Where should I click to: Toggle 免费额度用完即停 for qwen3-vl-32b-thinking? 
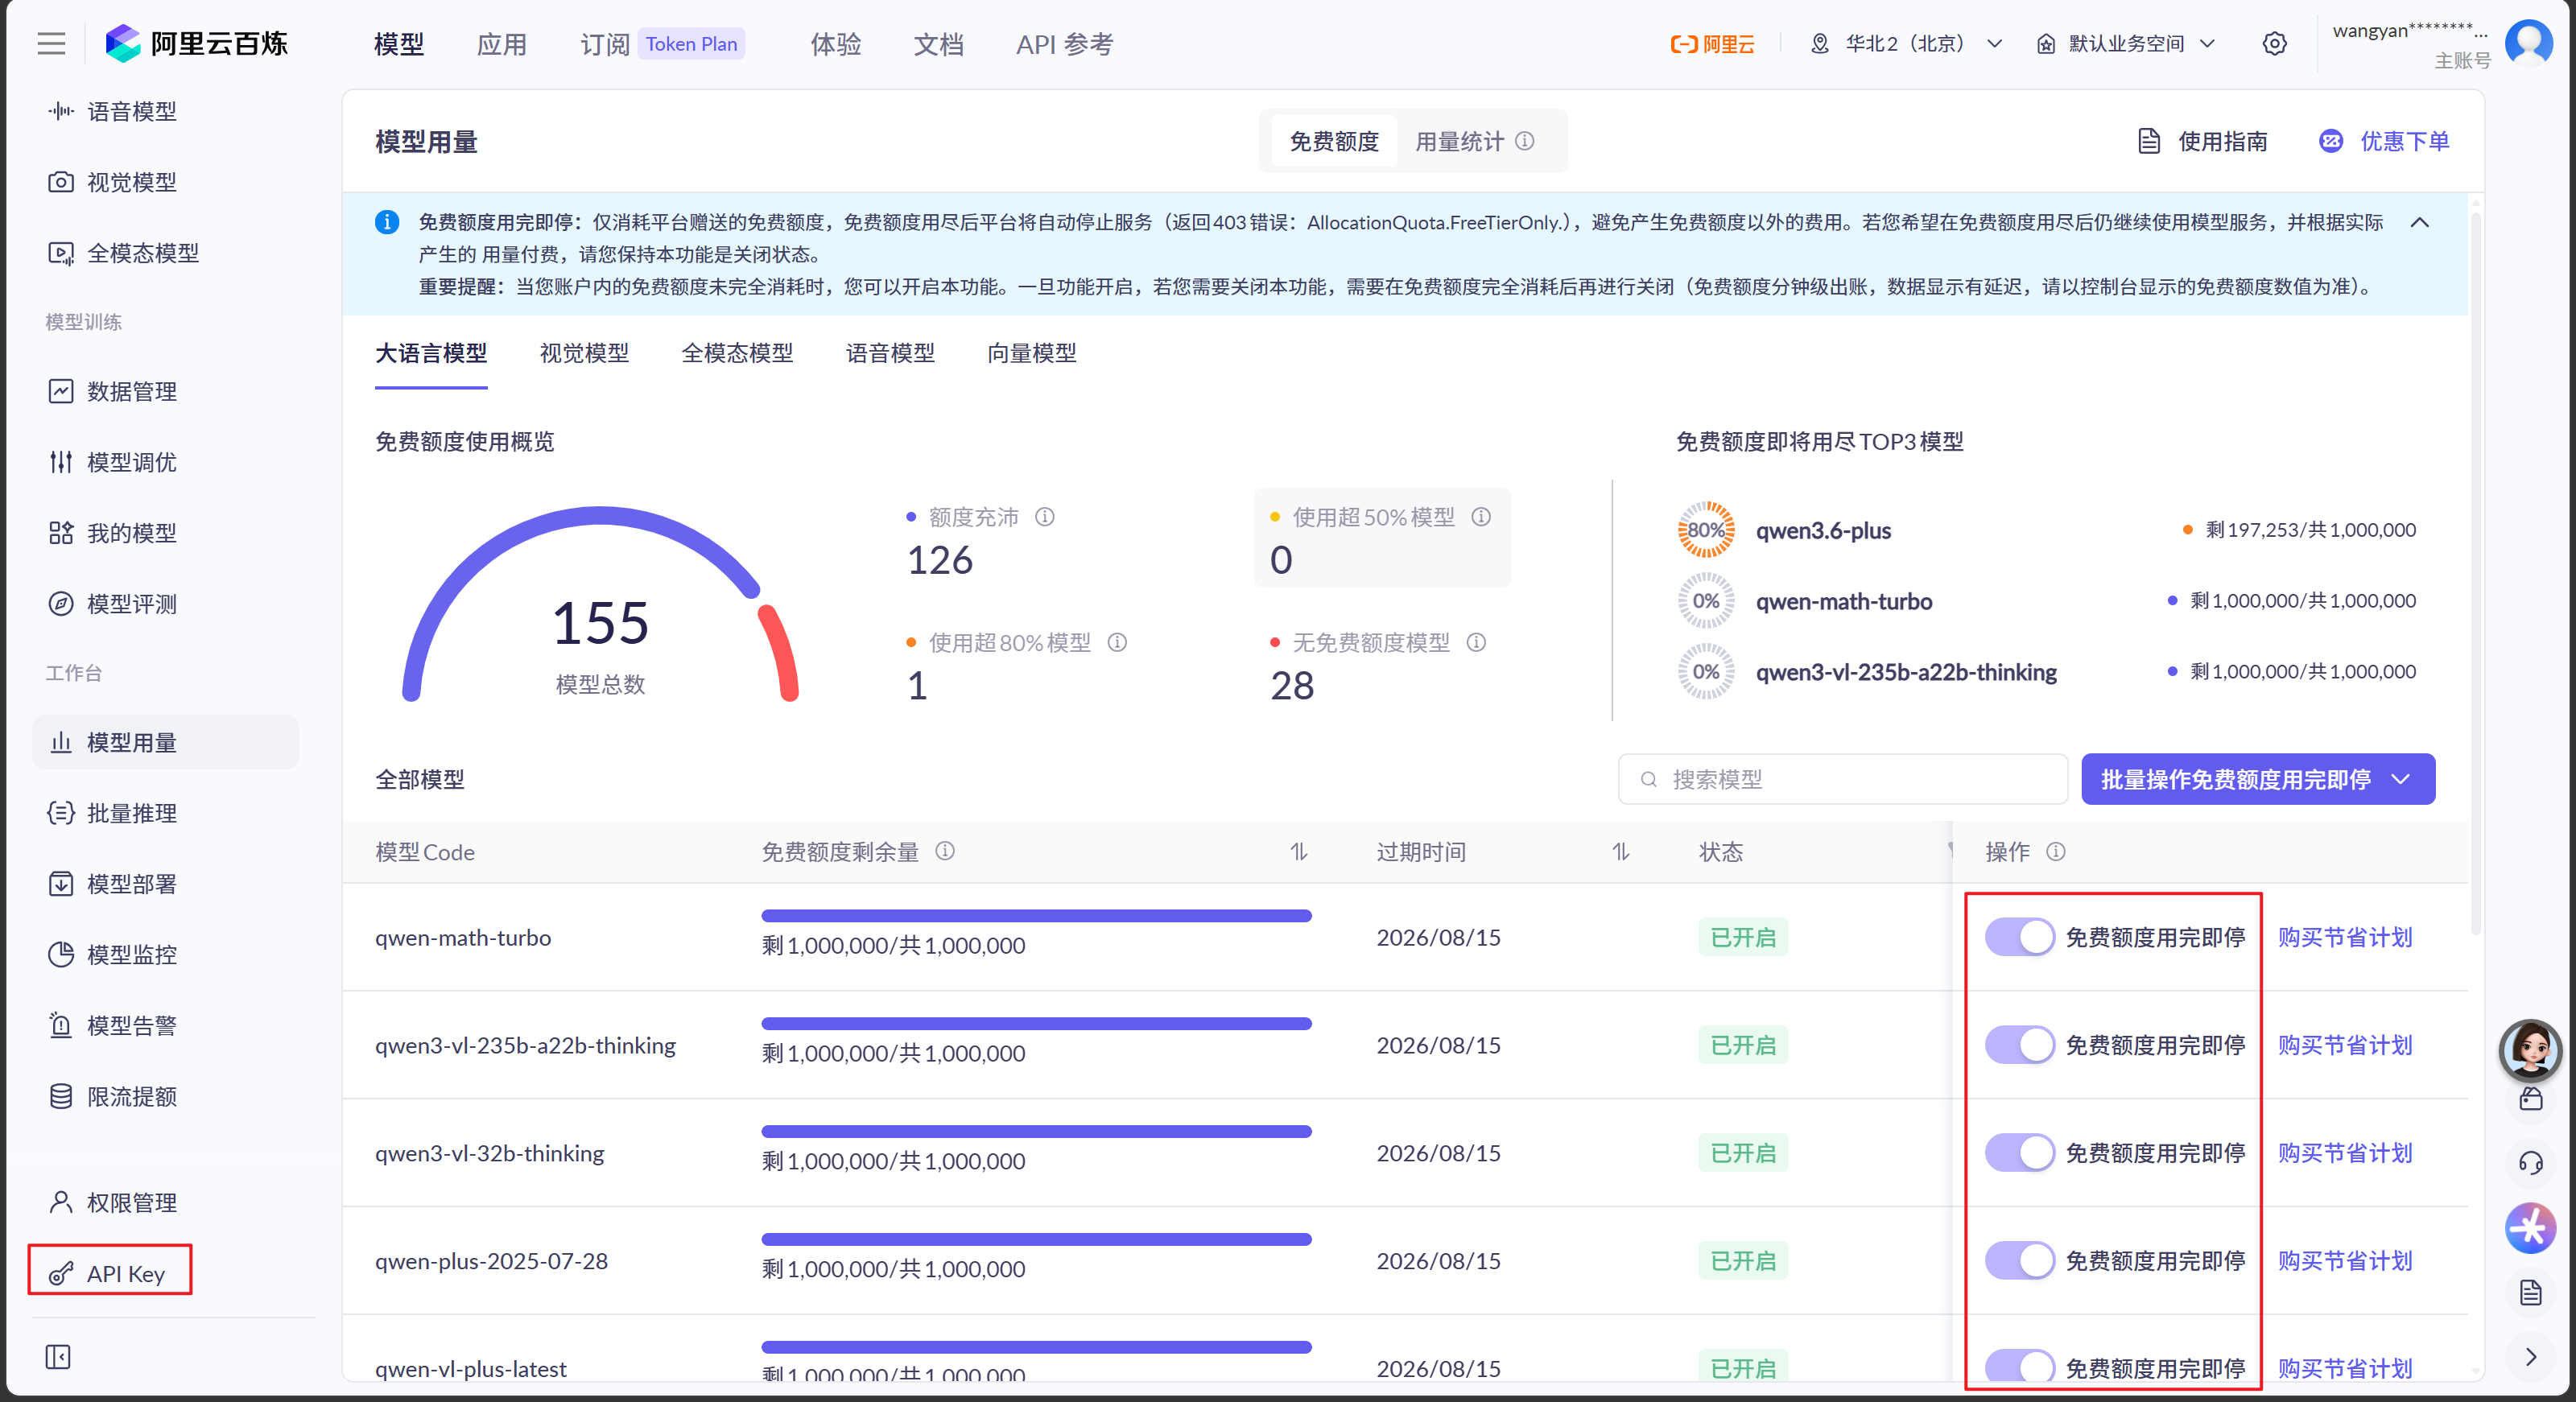click(2019, 1153)
